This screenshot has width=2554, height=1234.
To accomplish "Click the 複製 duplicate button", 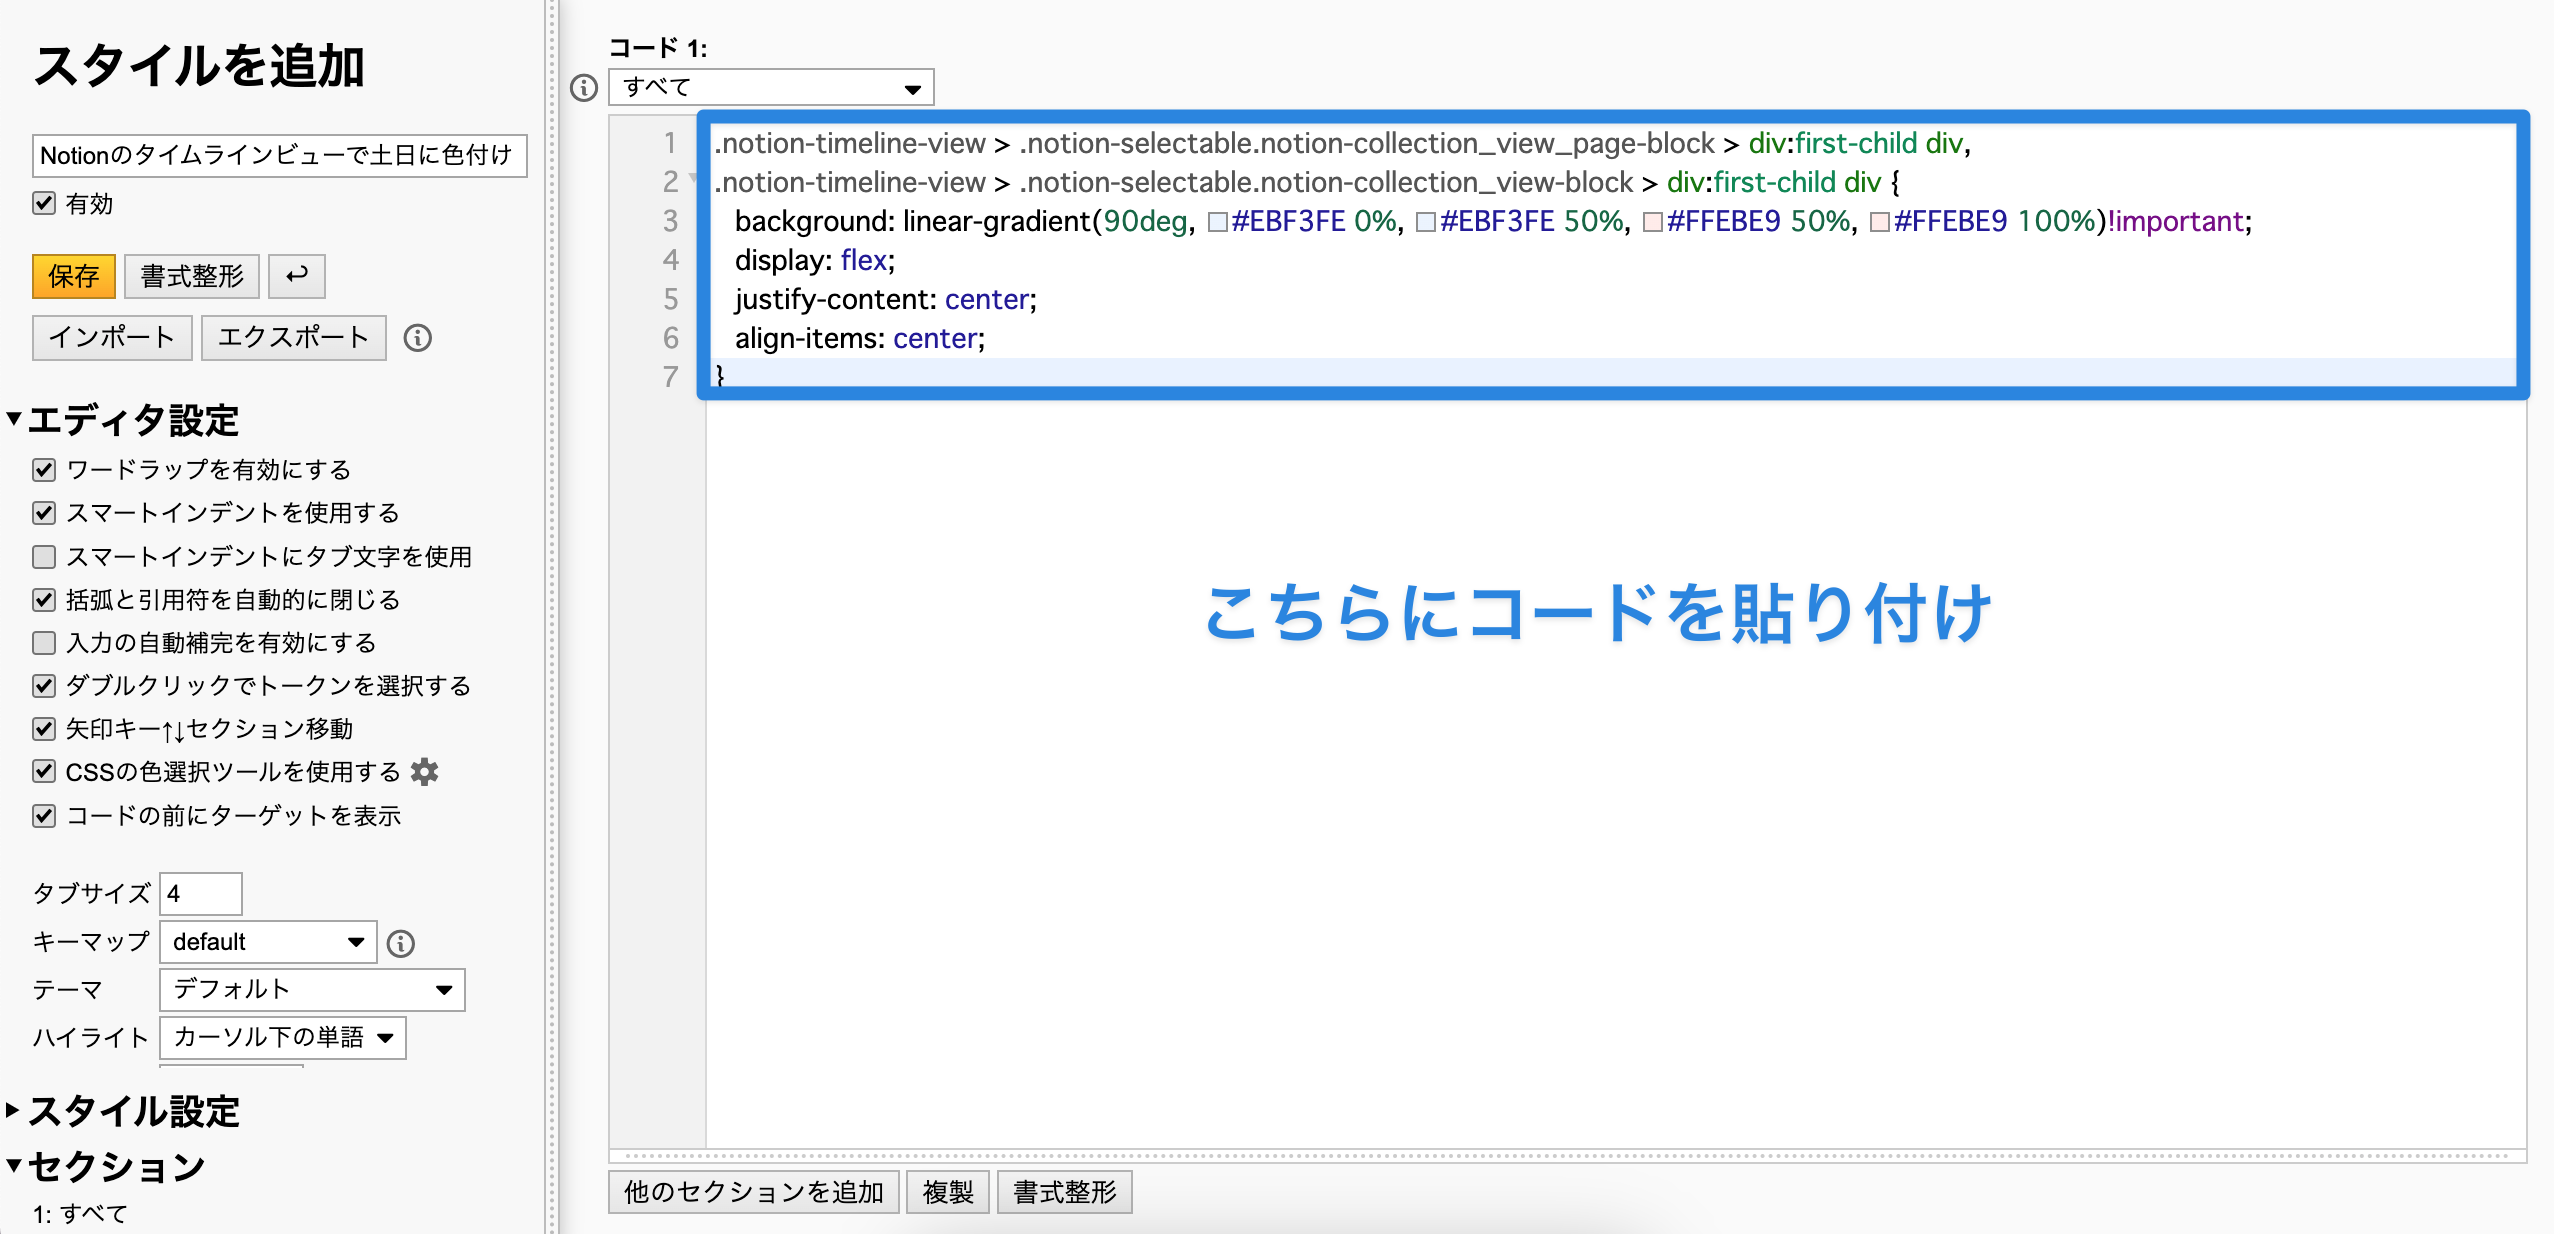I will [948, 1192].
